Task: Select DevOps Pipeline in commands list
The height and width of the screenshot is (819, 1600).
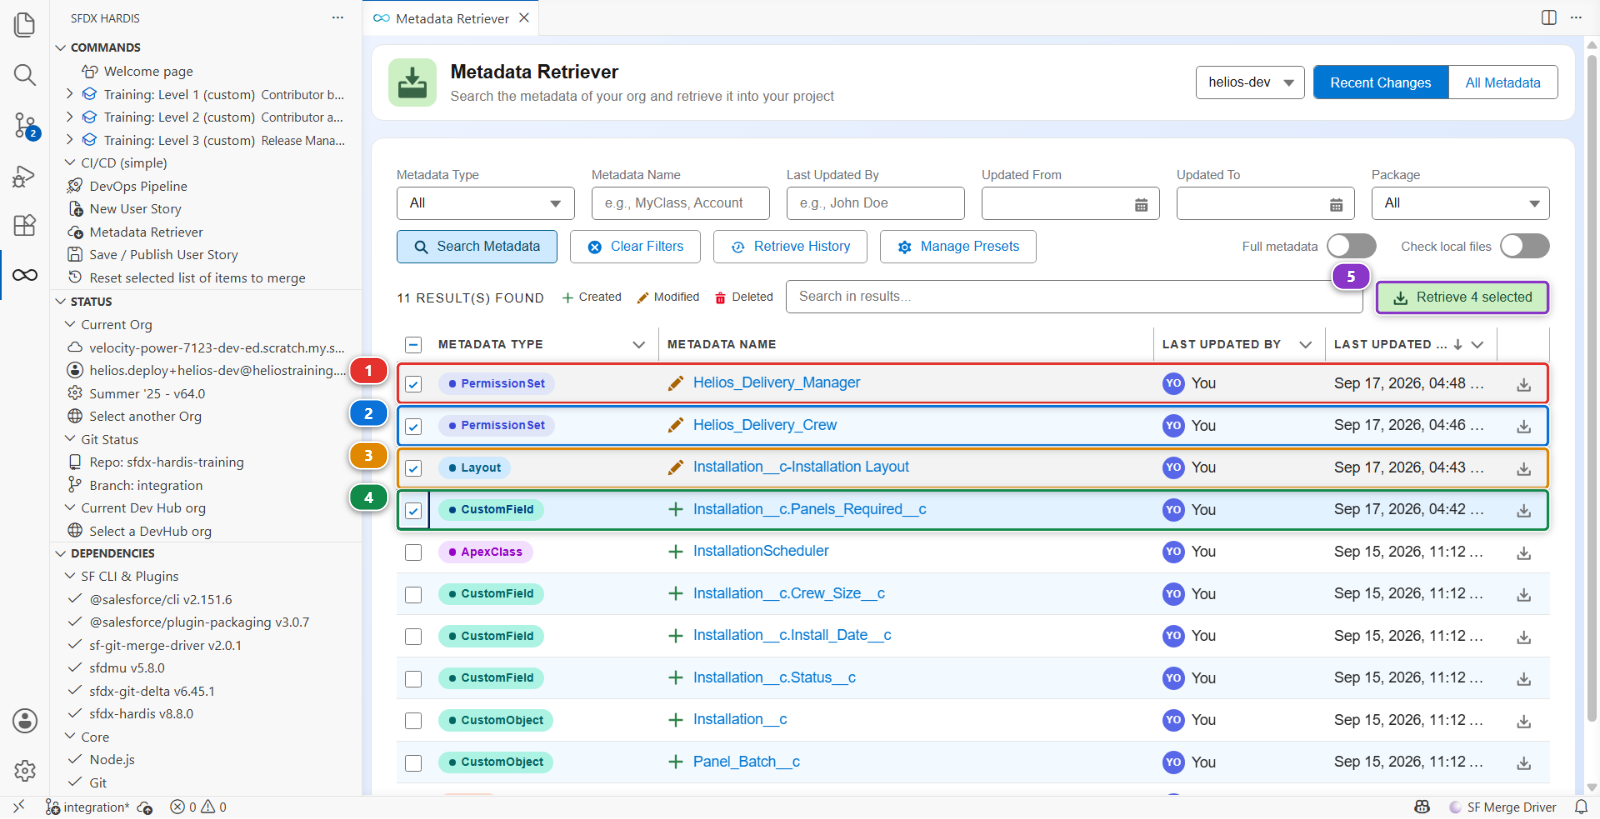Action: (x=138, y=186)
